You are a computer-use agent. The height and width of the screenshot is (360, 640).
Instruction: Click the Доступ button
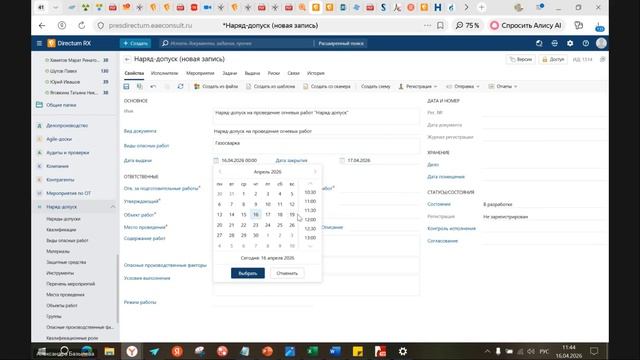click(x=553, y=60)
